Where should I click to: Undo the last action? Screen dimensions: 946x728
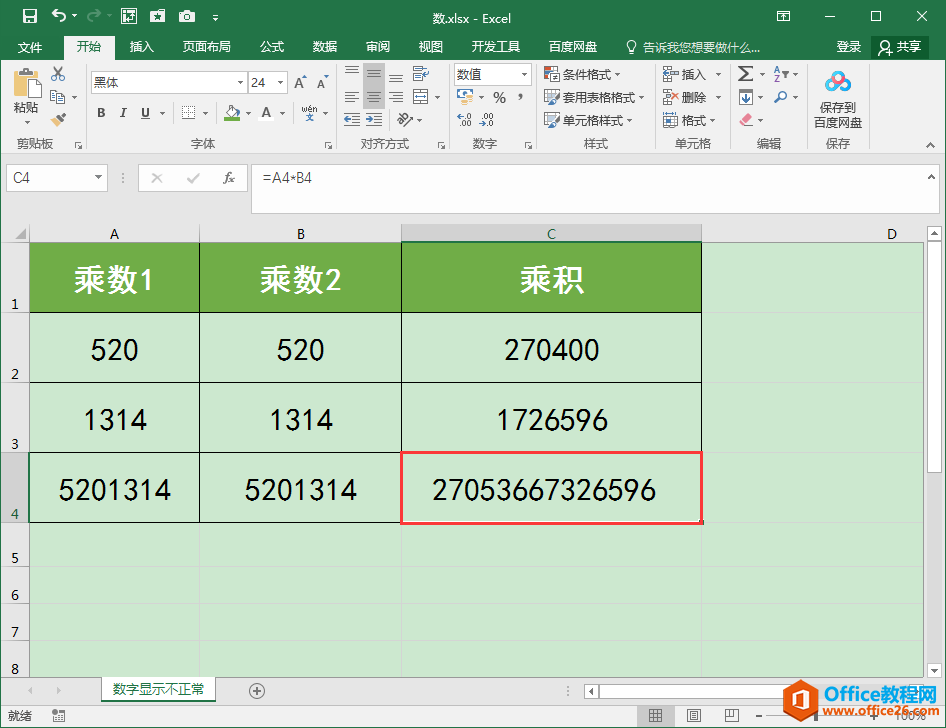tap(59, 16)
